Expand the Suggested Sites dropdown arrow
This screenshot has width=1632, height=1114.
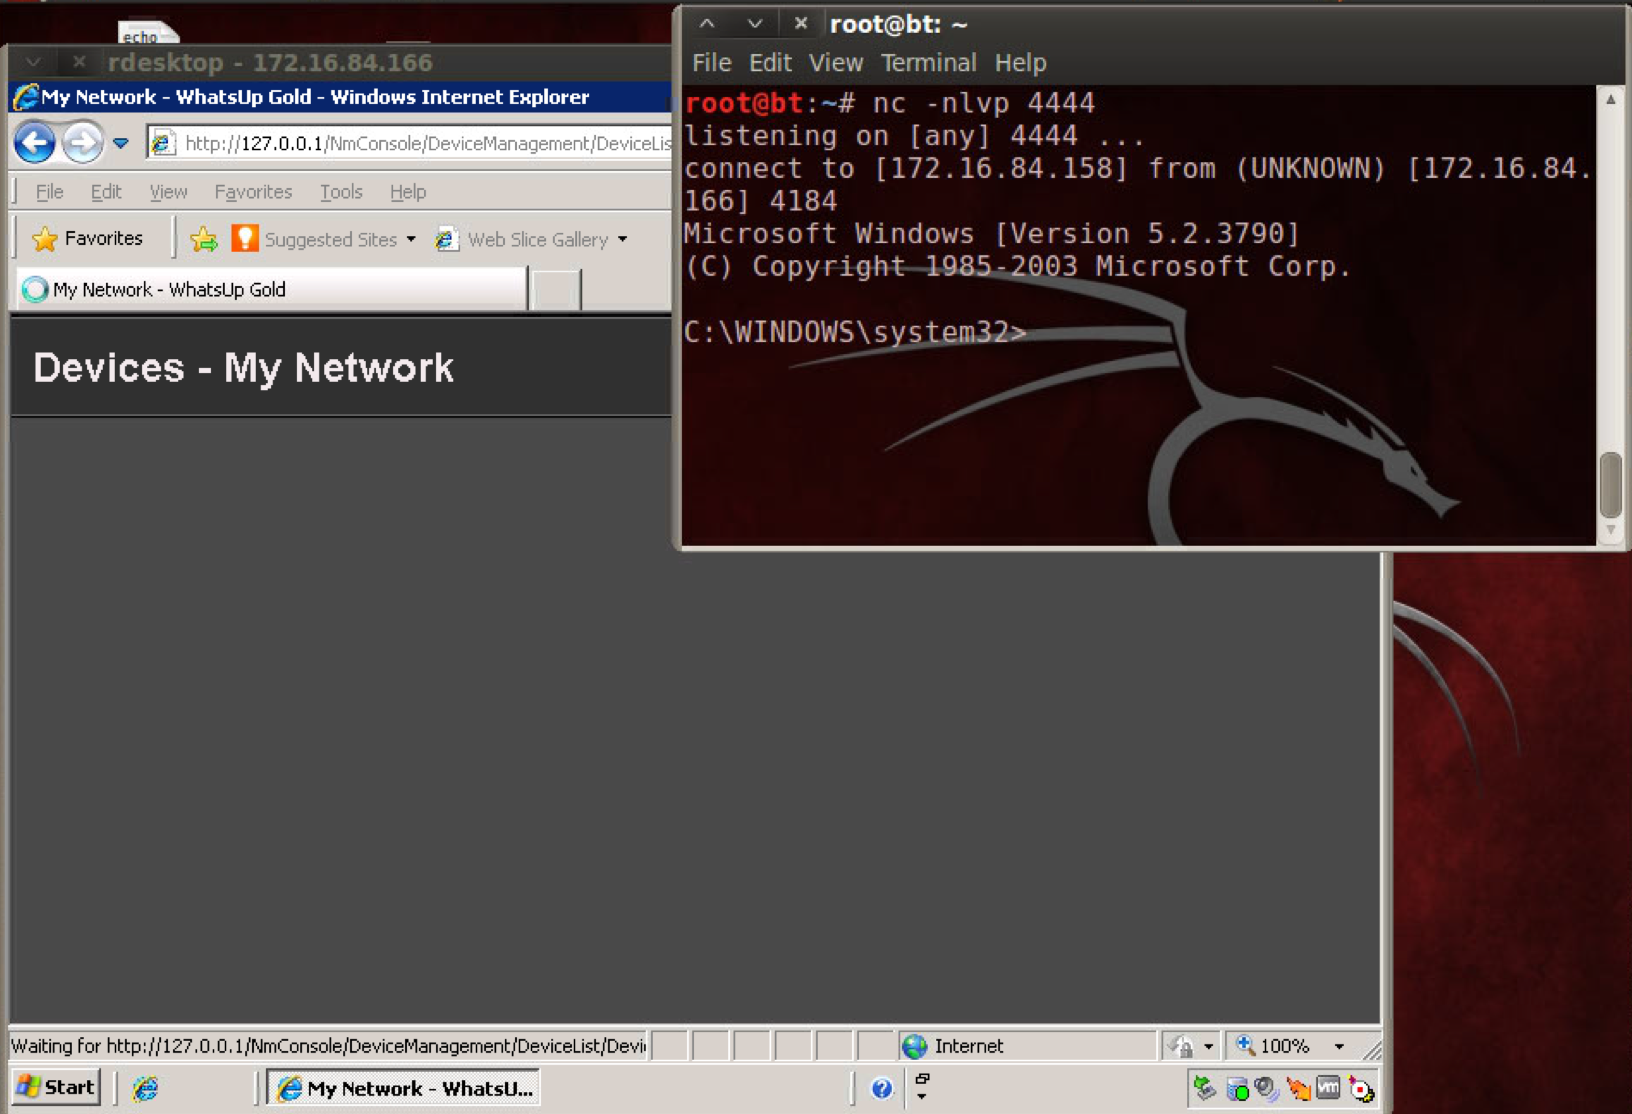[411, 239]
